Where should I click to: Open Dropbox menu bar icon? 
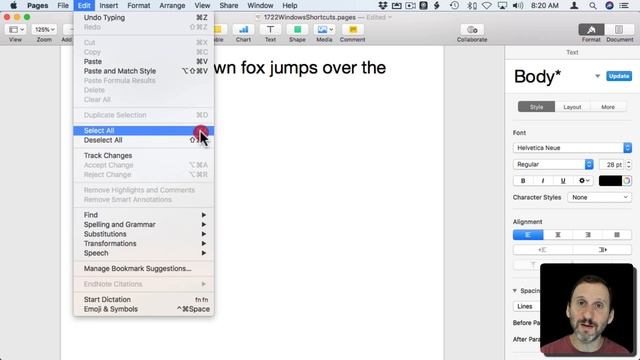point(383,5)
